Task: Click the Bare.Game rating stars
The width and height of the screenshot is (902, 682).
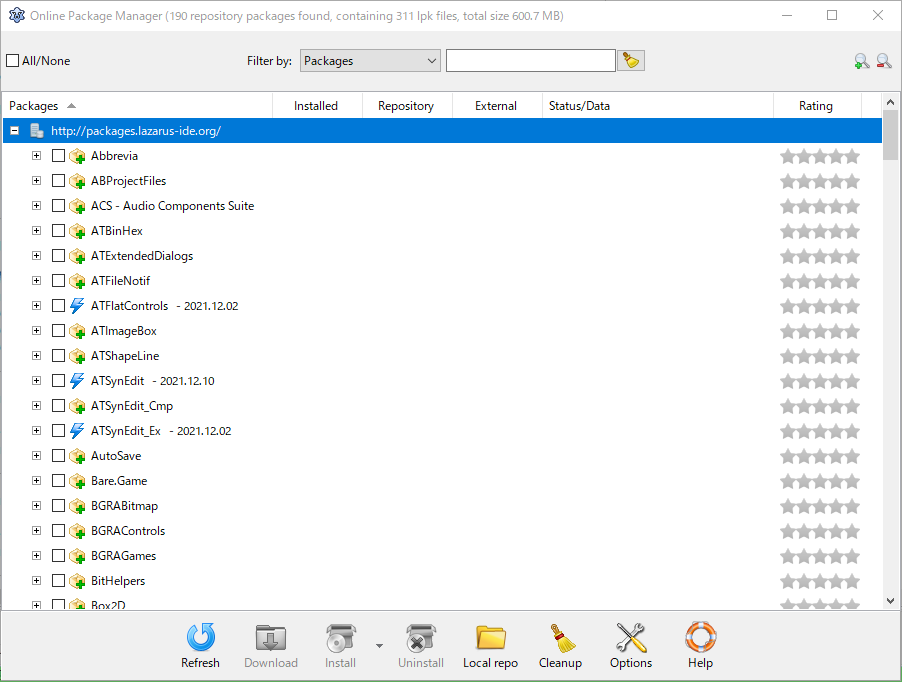Action: pyautogui.click(x=820, y=481)
